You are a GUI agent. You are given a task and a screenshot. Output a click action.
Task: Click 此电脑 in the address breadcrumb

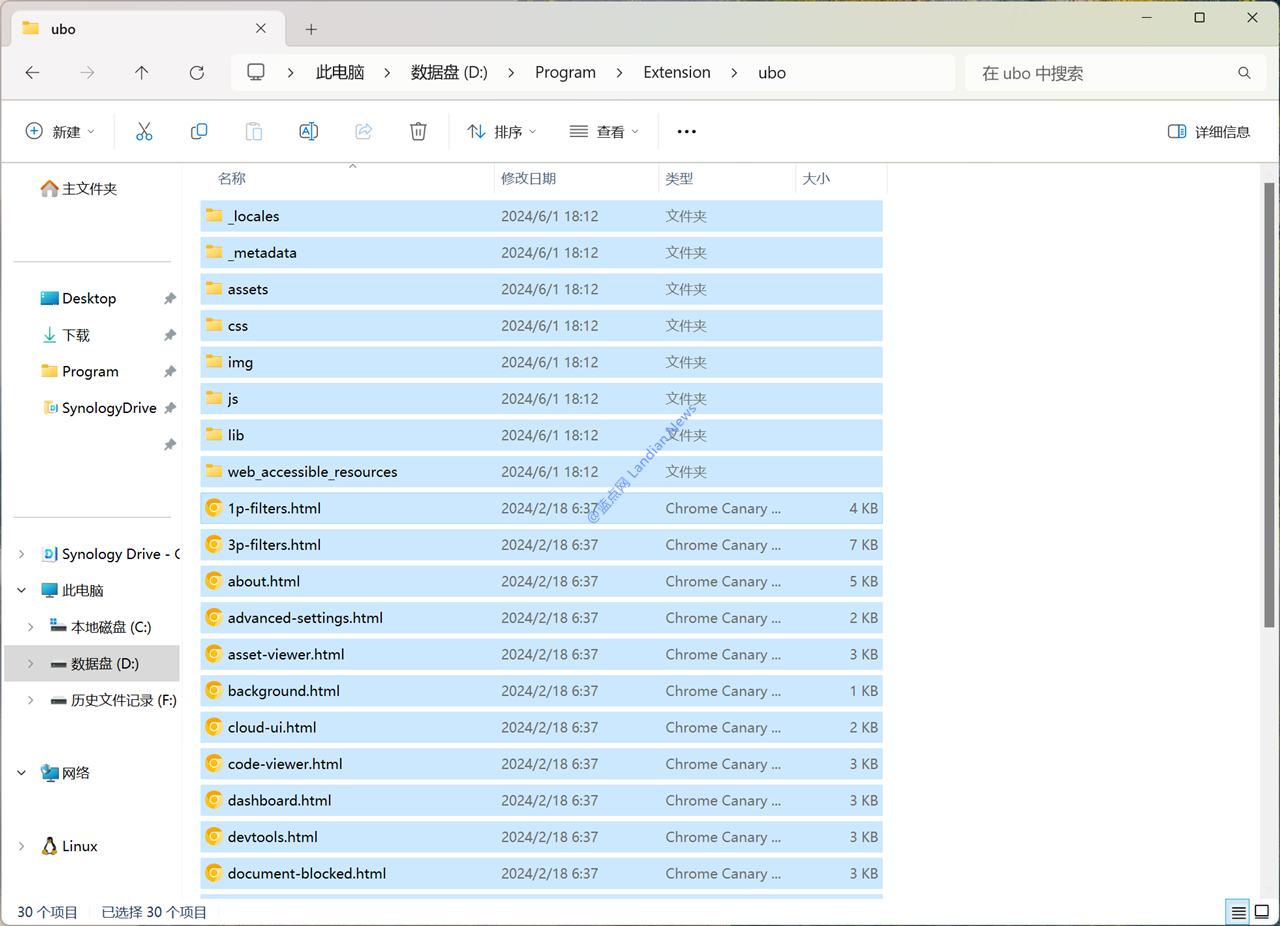click(x=340, y=73)
